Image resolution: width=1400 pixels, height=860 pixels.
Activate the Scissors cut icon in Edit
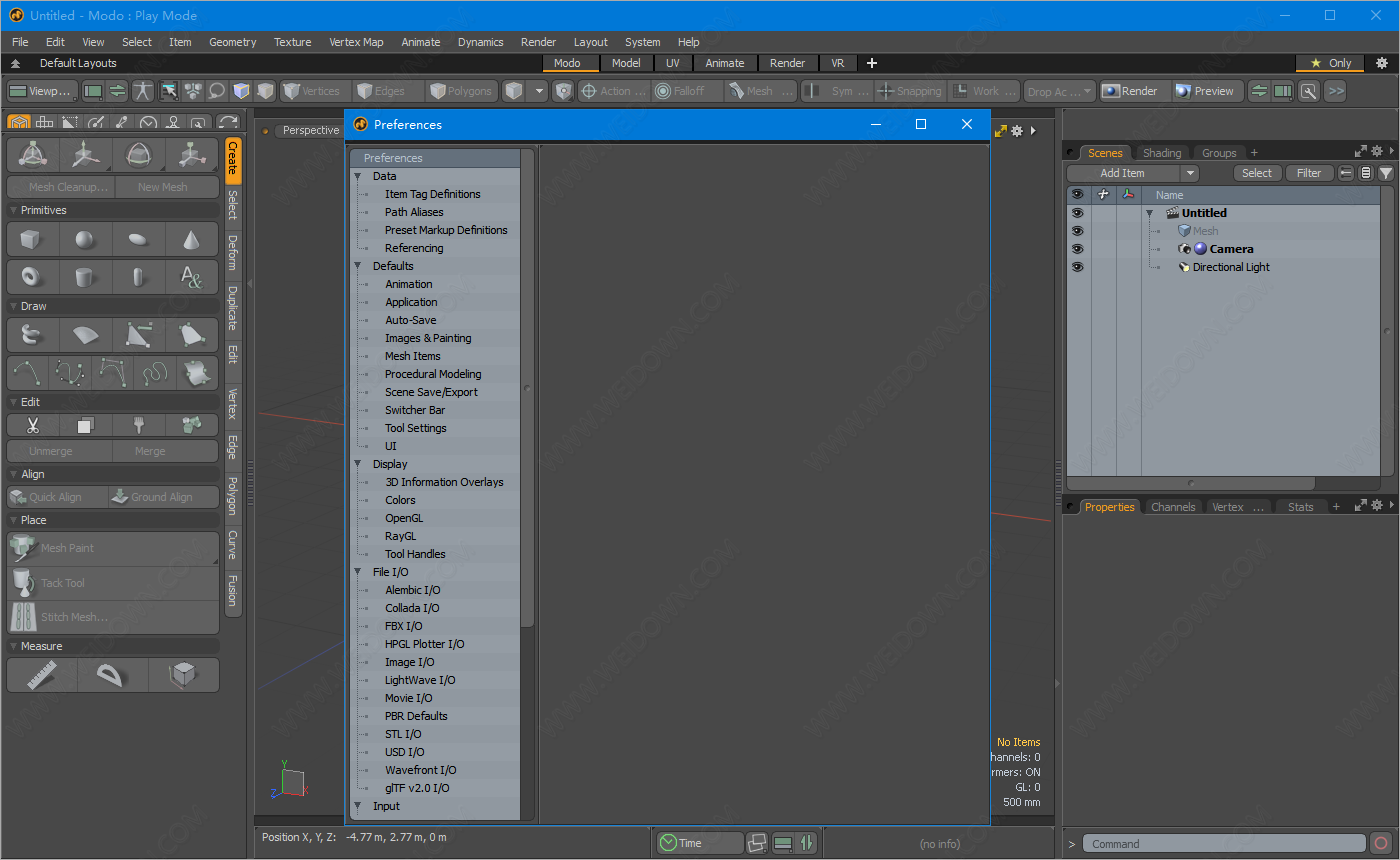tap(32, 425)
